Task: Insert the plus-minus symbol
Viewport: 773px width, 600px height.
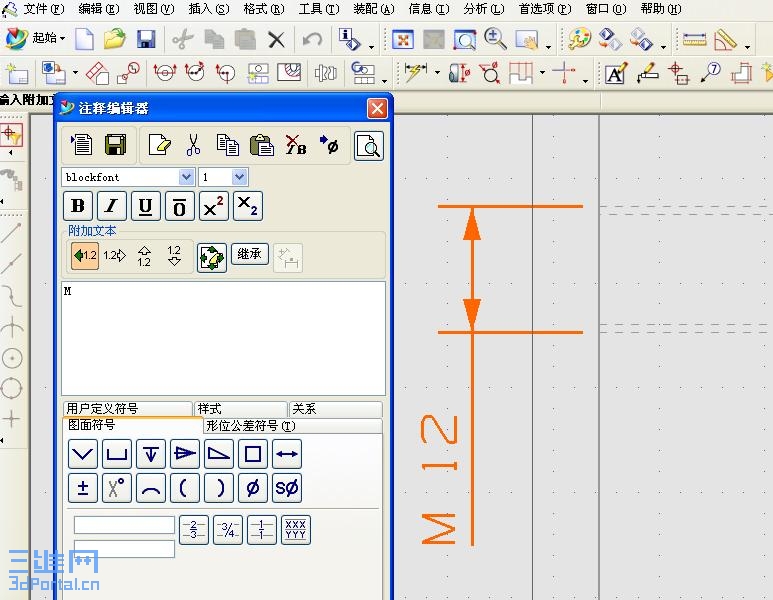Action: click(82, 488)
